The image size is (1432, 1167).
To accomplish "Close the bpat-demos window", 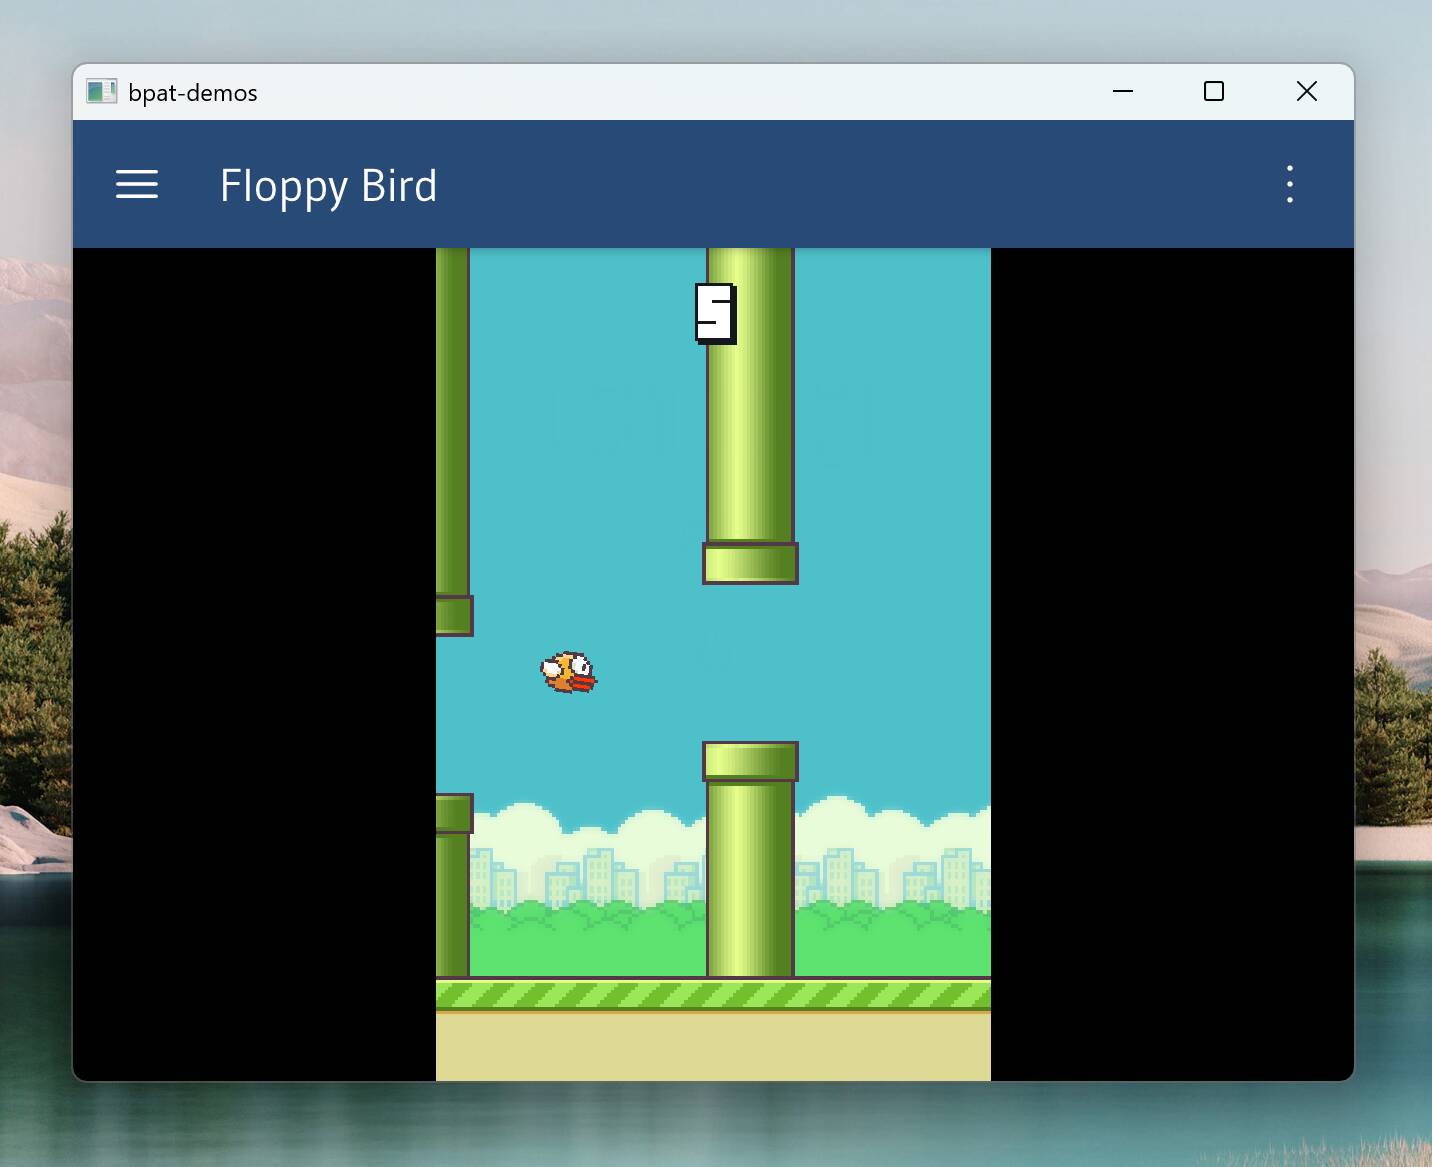I will coord(1306,91).
